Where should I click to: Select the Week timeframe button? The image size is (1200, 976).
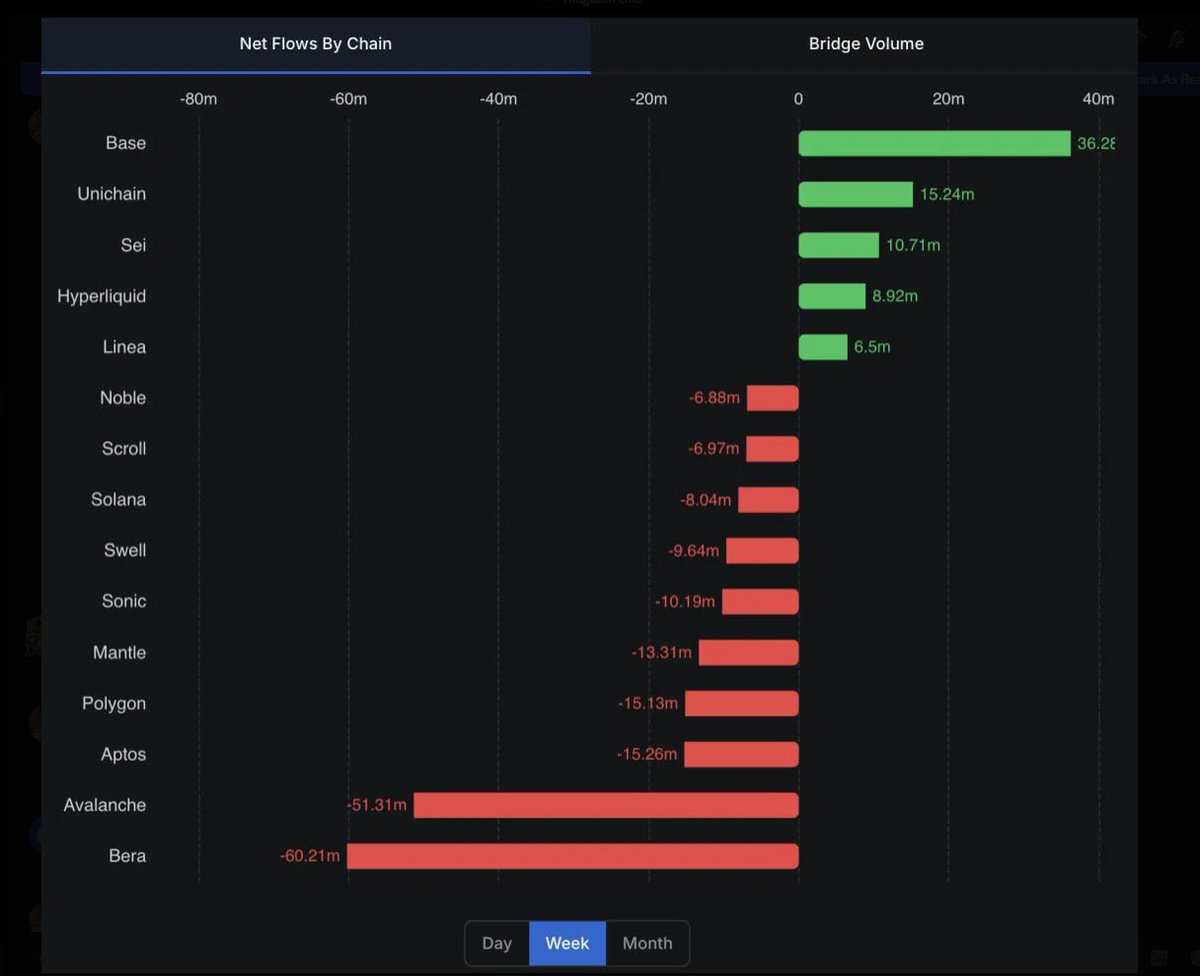click(x=567, y=943)
